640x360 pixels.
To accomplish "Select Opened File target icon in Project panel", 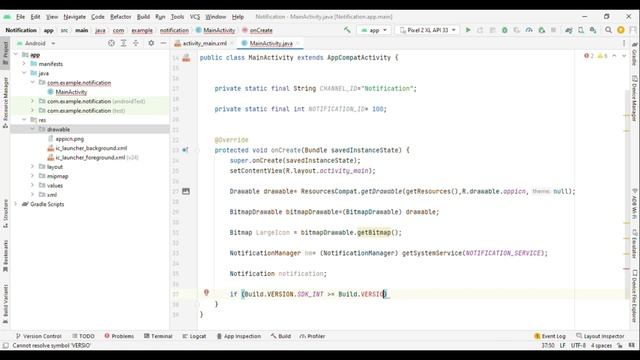I will coord(111,43).
